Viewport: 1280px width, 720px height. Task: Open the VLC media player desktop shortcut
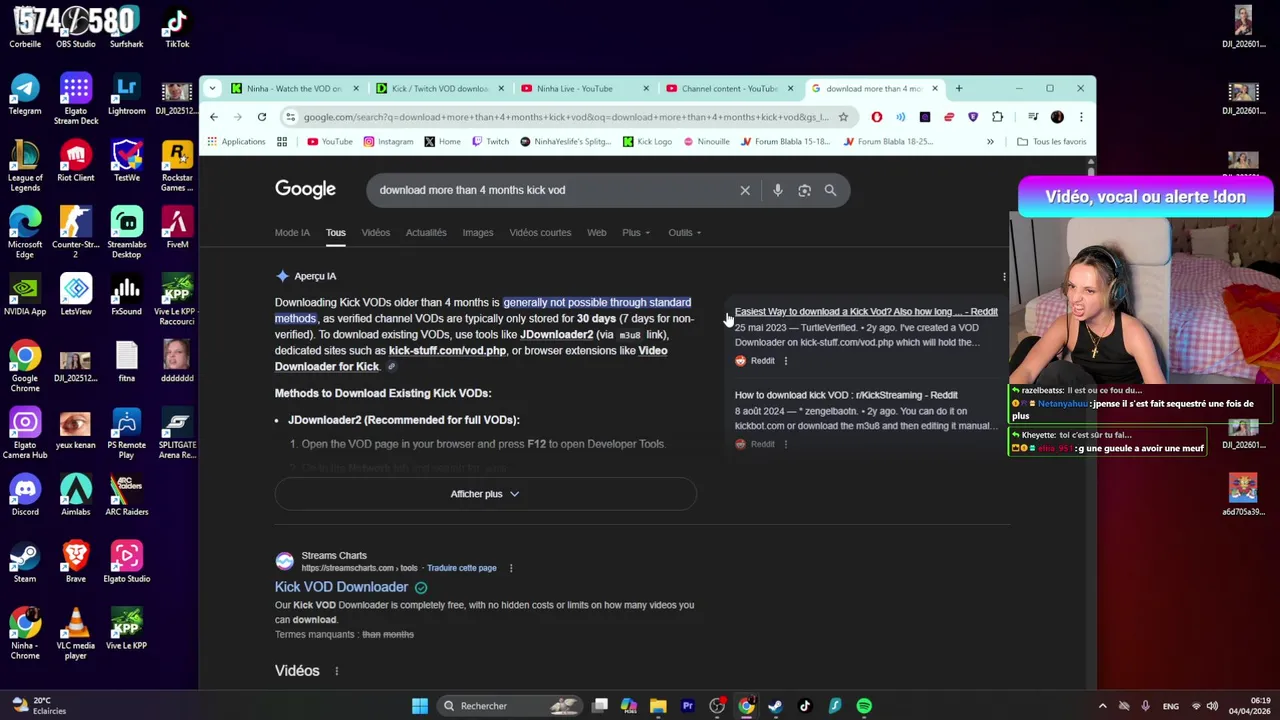[x=76, y=634]
